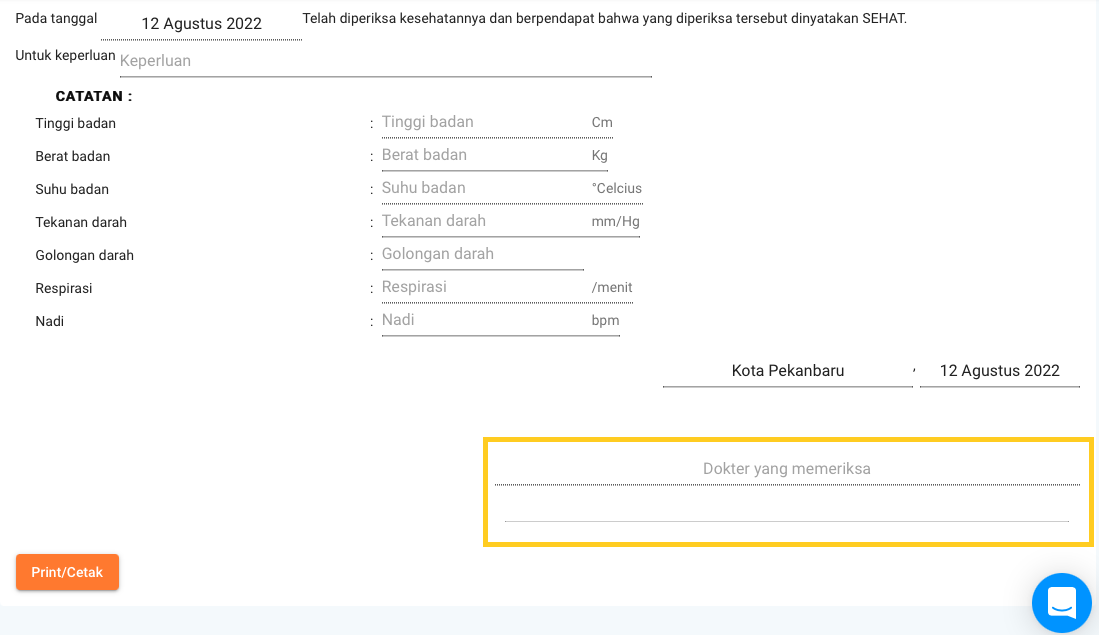Viewport: 1099px width, 635px height.
Task: Focus the Keperluan input field
Action: 385,61
